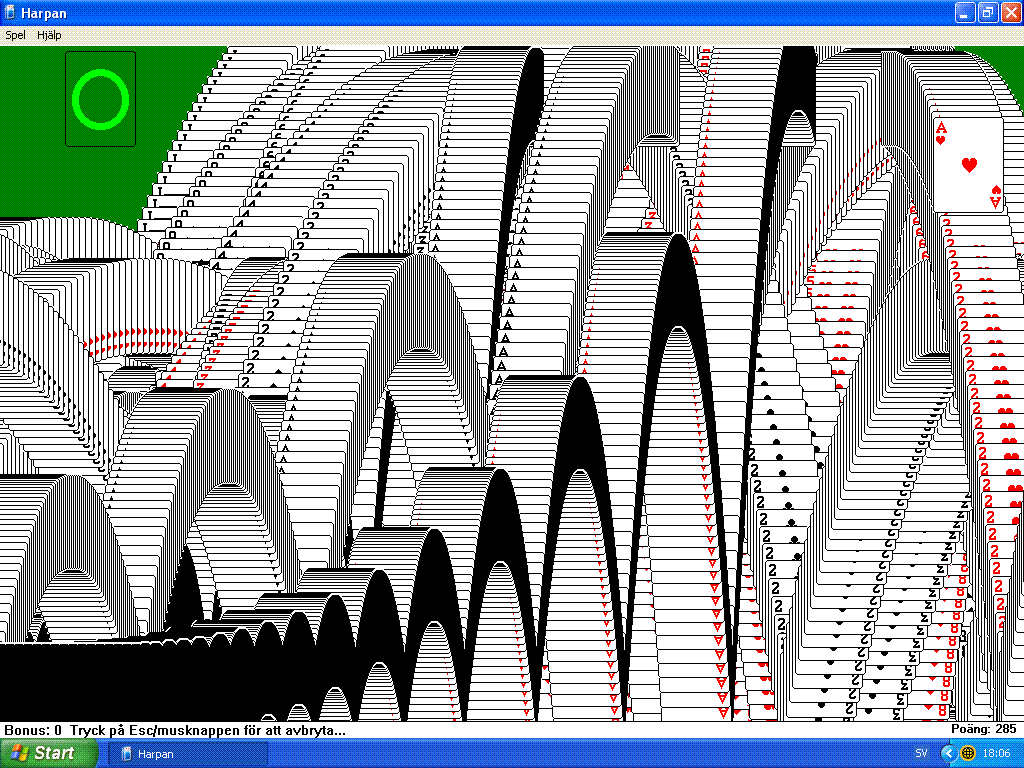This screenshot has height=768, width=1024.
Task: Click the 'Tryck på Esc' status bar message
Action: coord(208,730)
